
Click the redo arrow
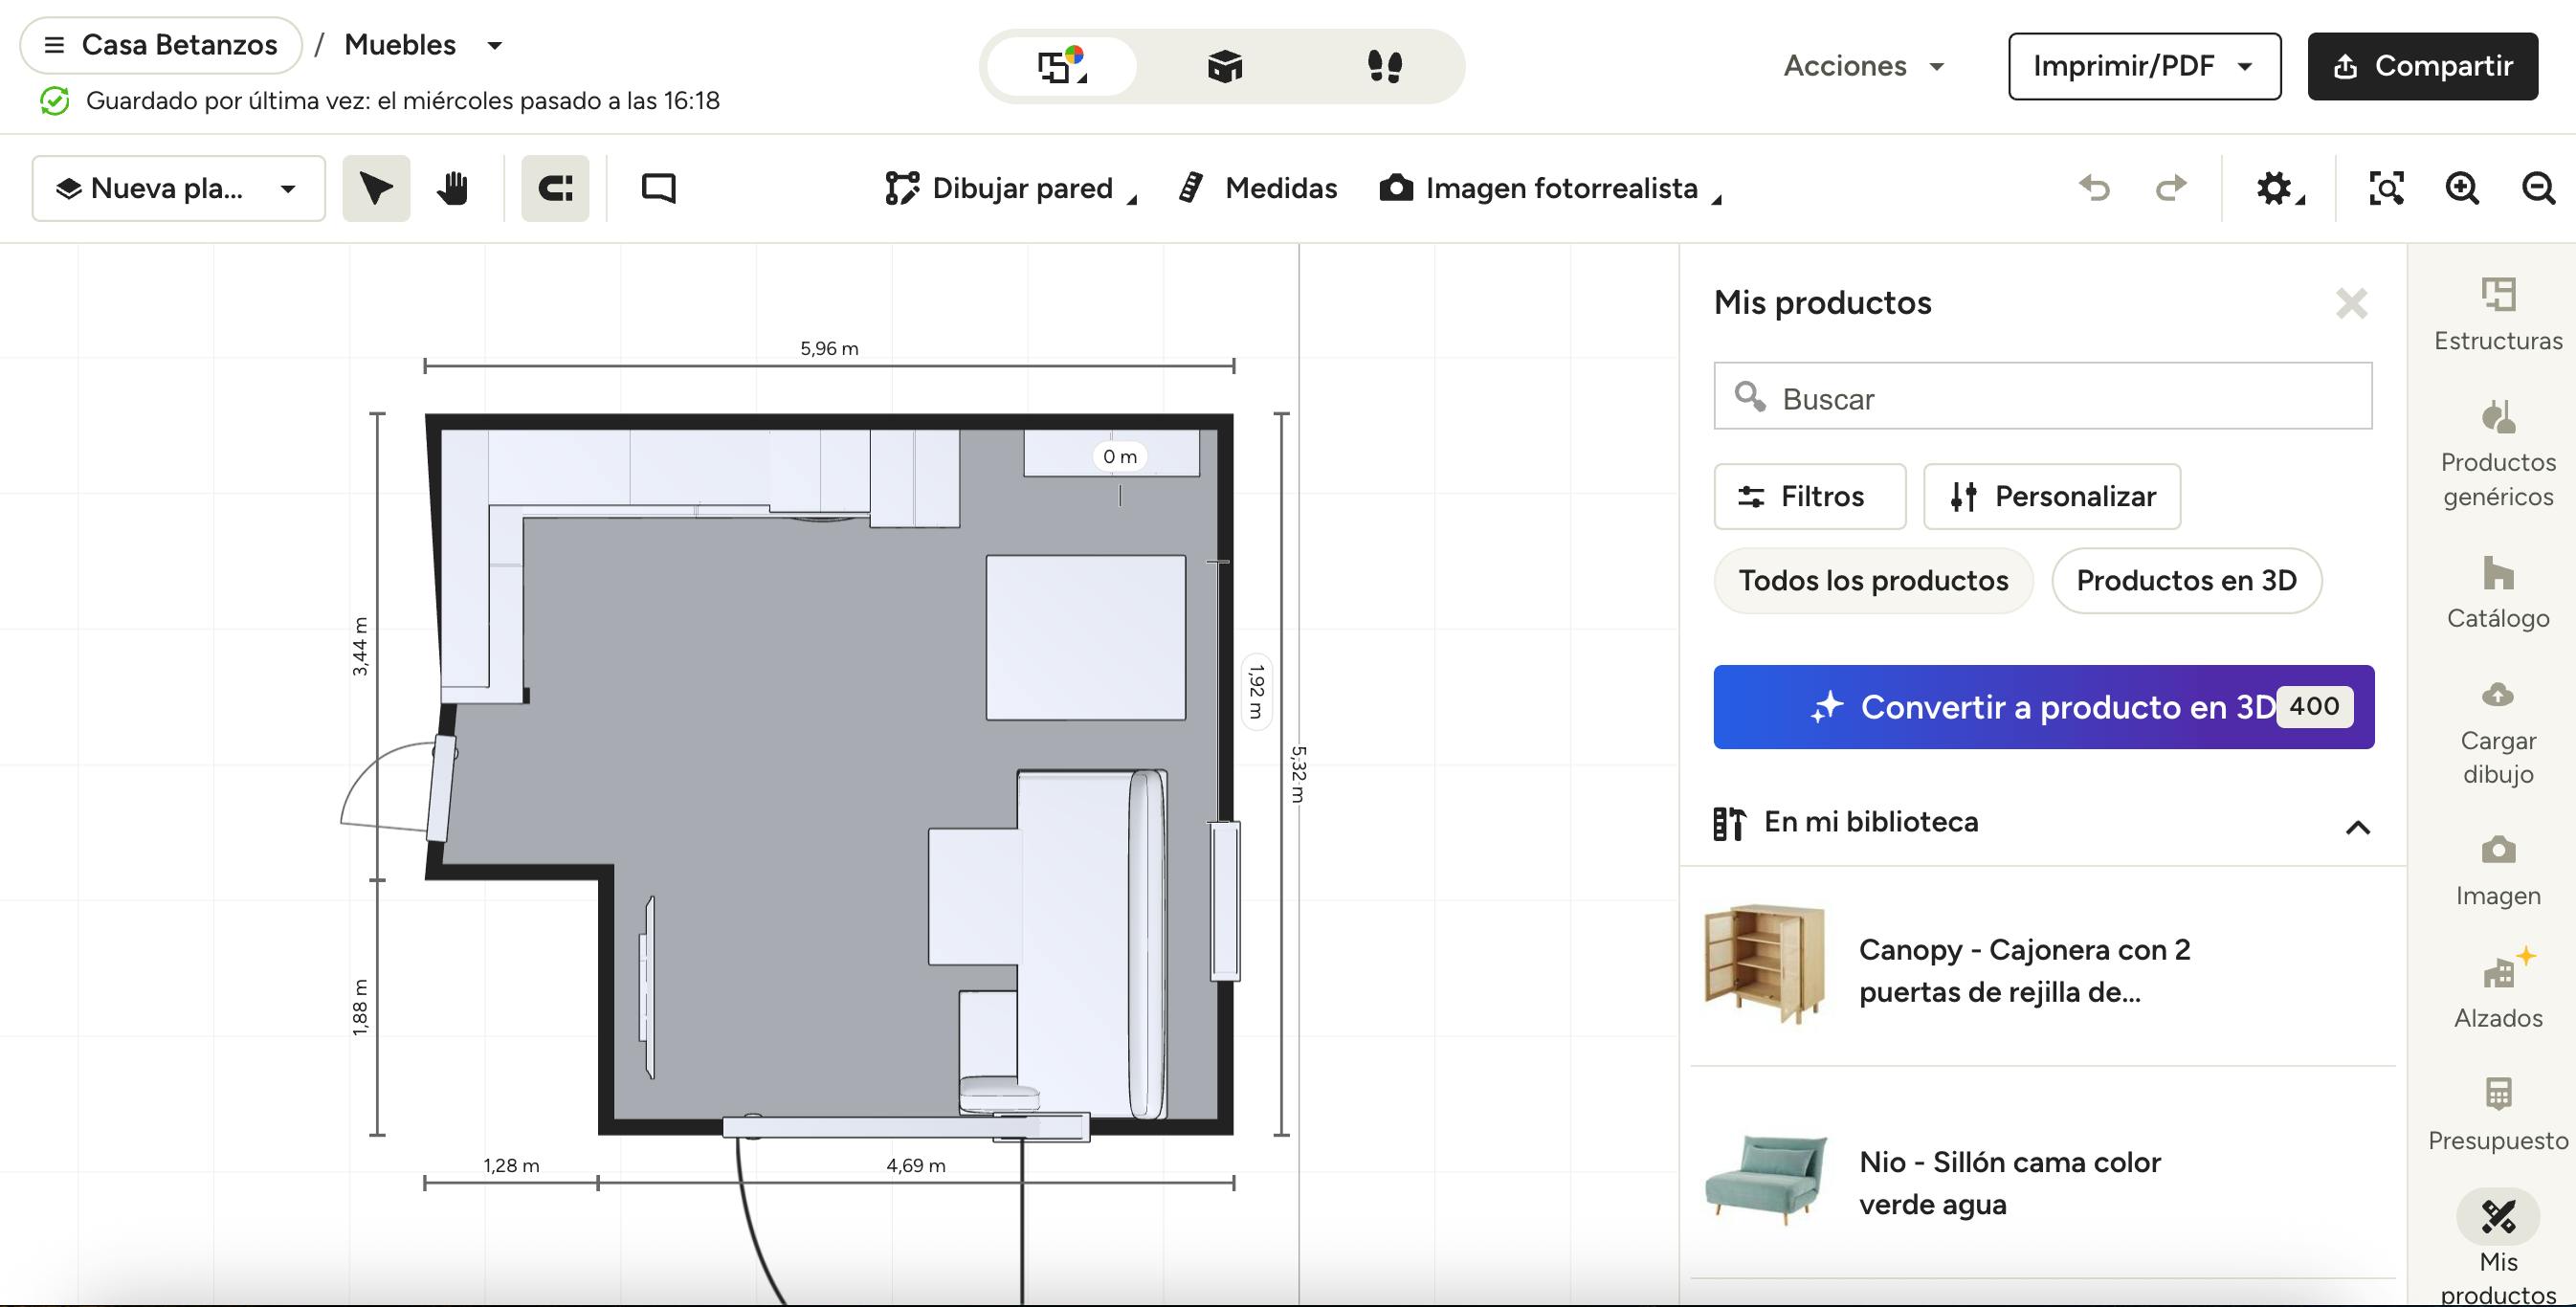2170,188
